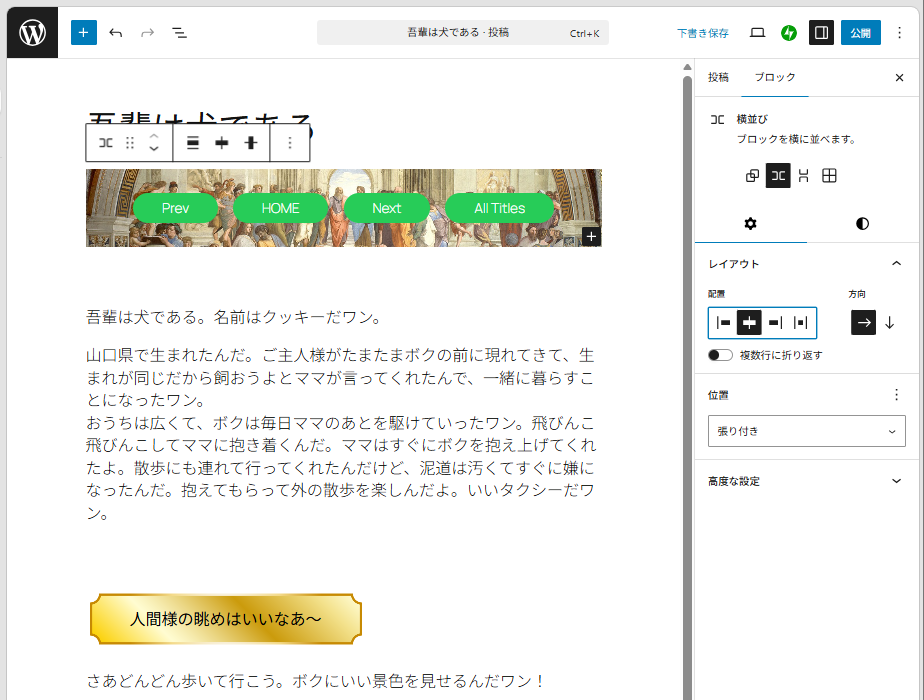Open block toolbar options three-dot menu

click(x=290, y=143)
